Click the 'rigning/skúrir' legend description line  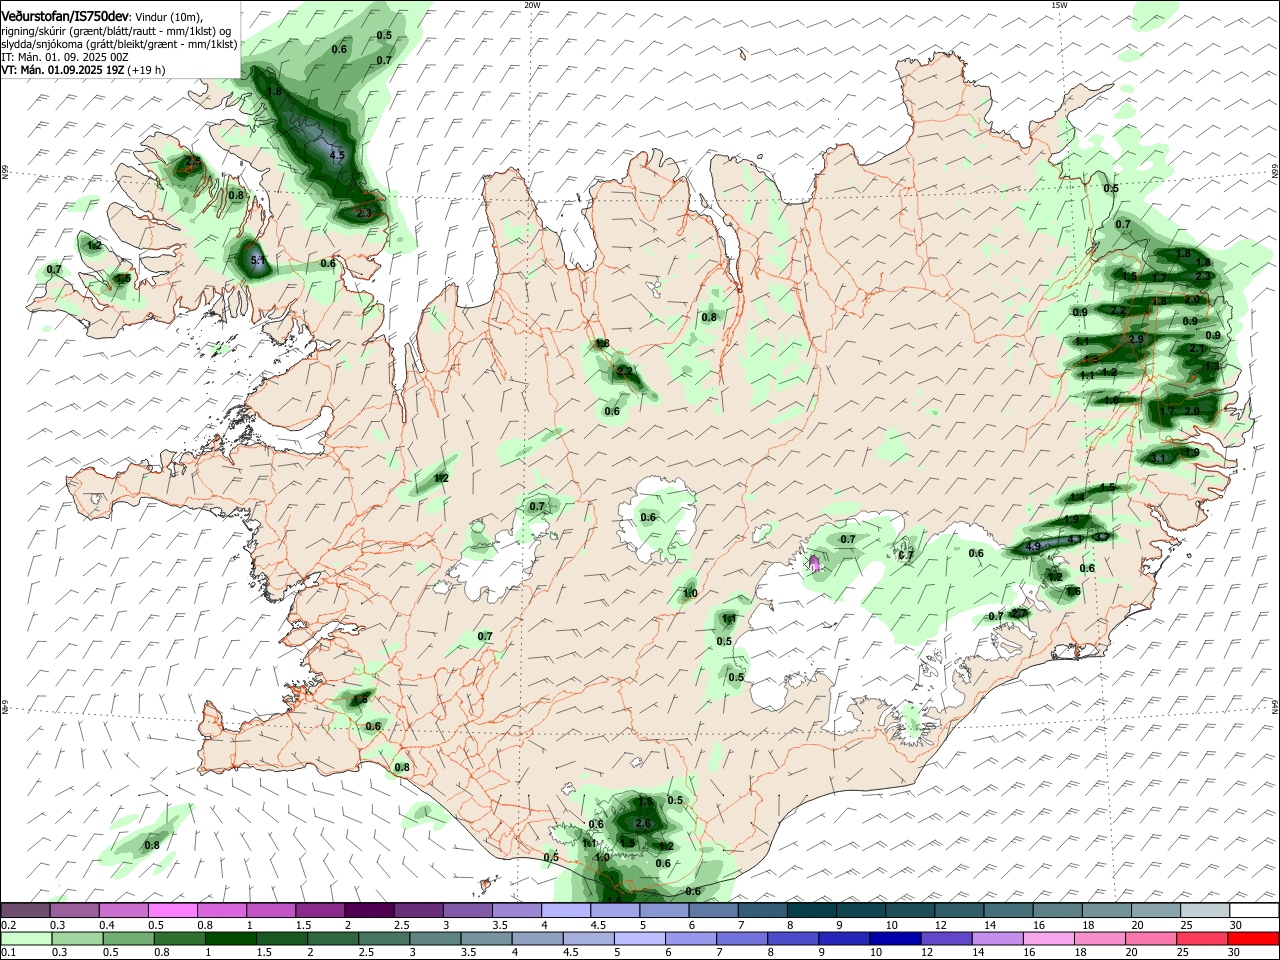click(x=117, y=31)
